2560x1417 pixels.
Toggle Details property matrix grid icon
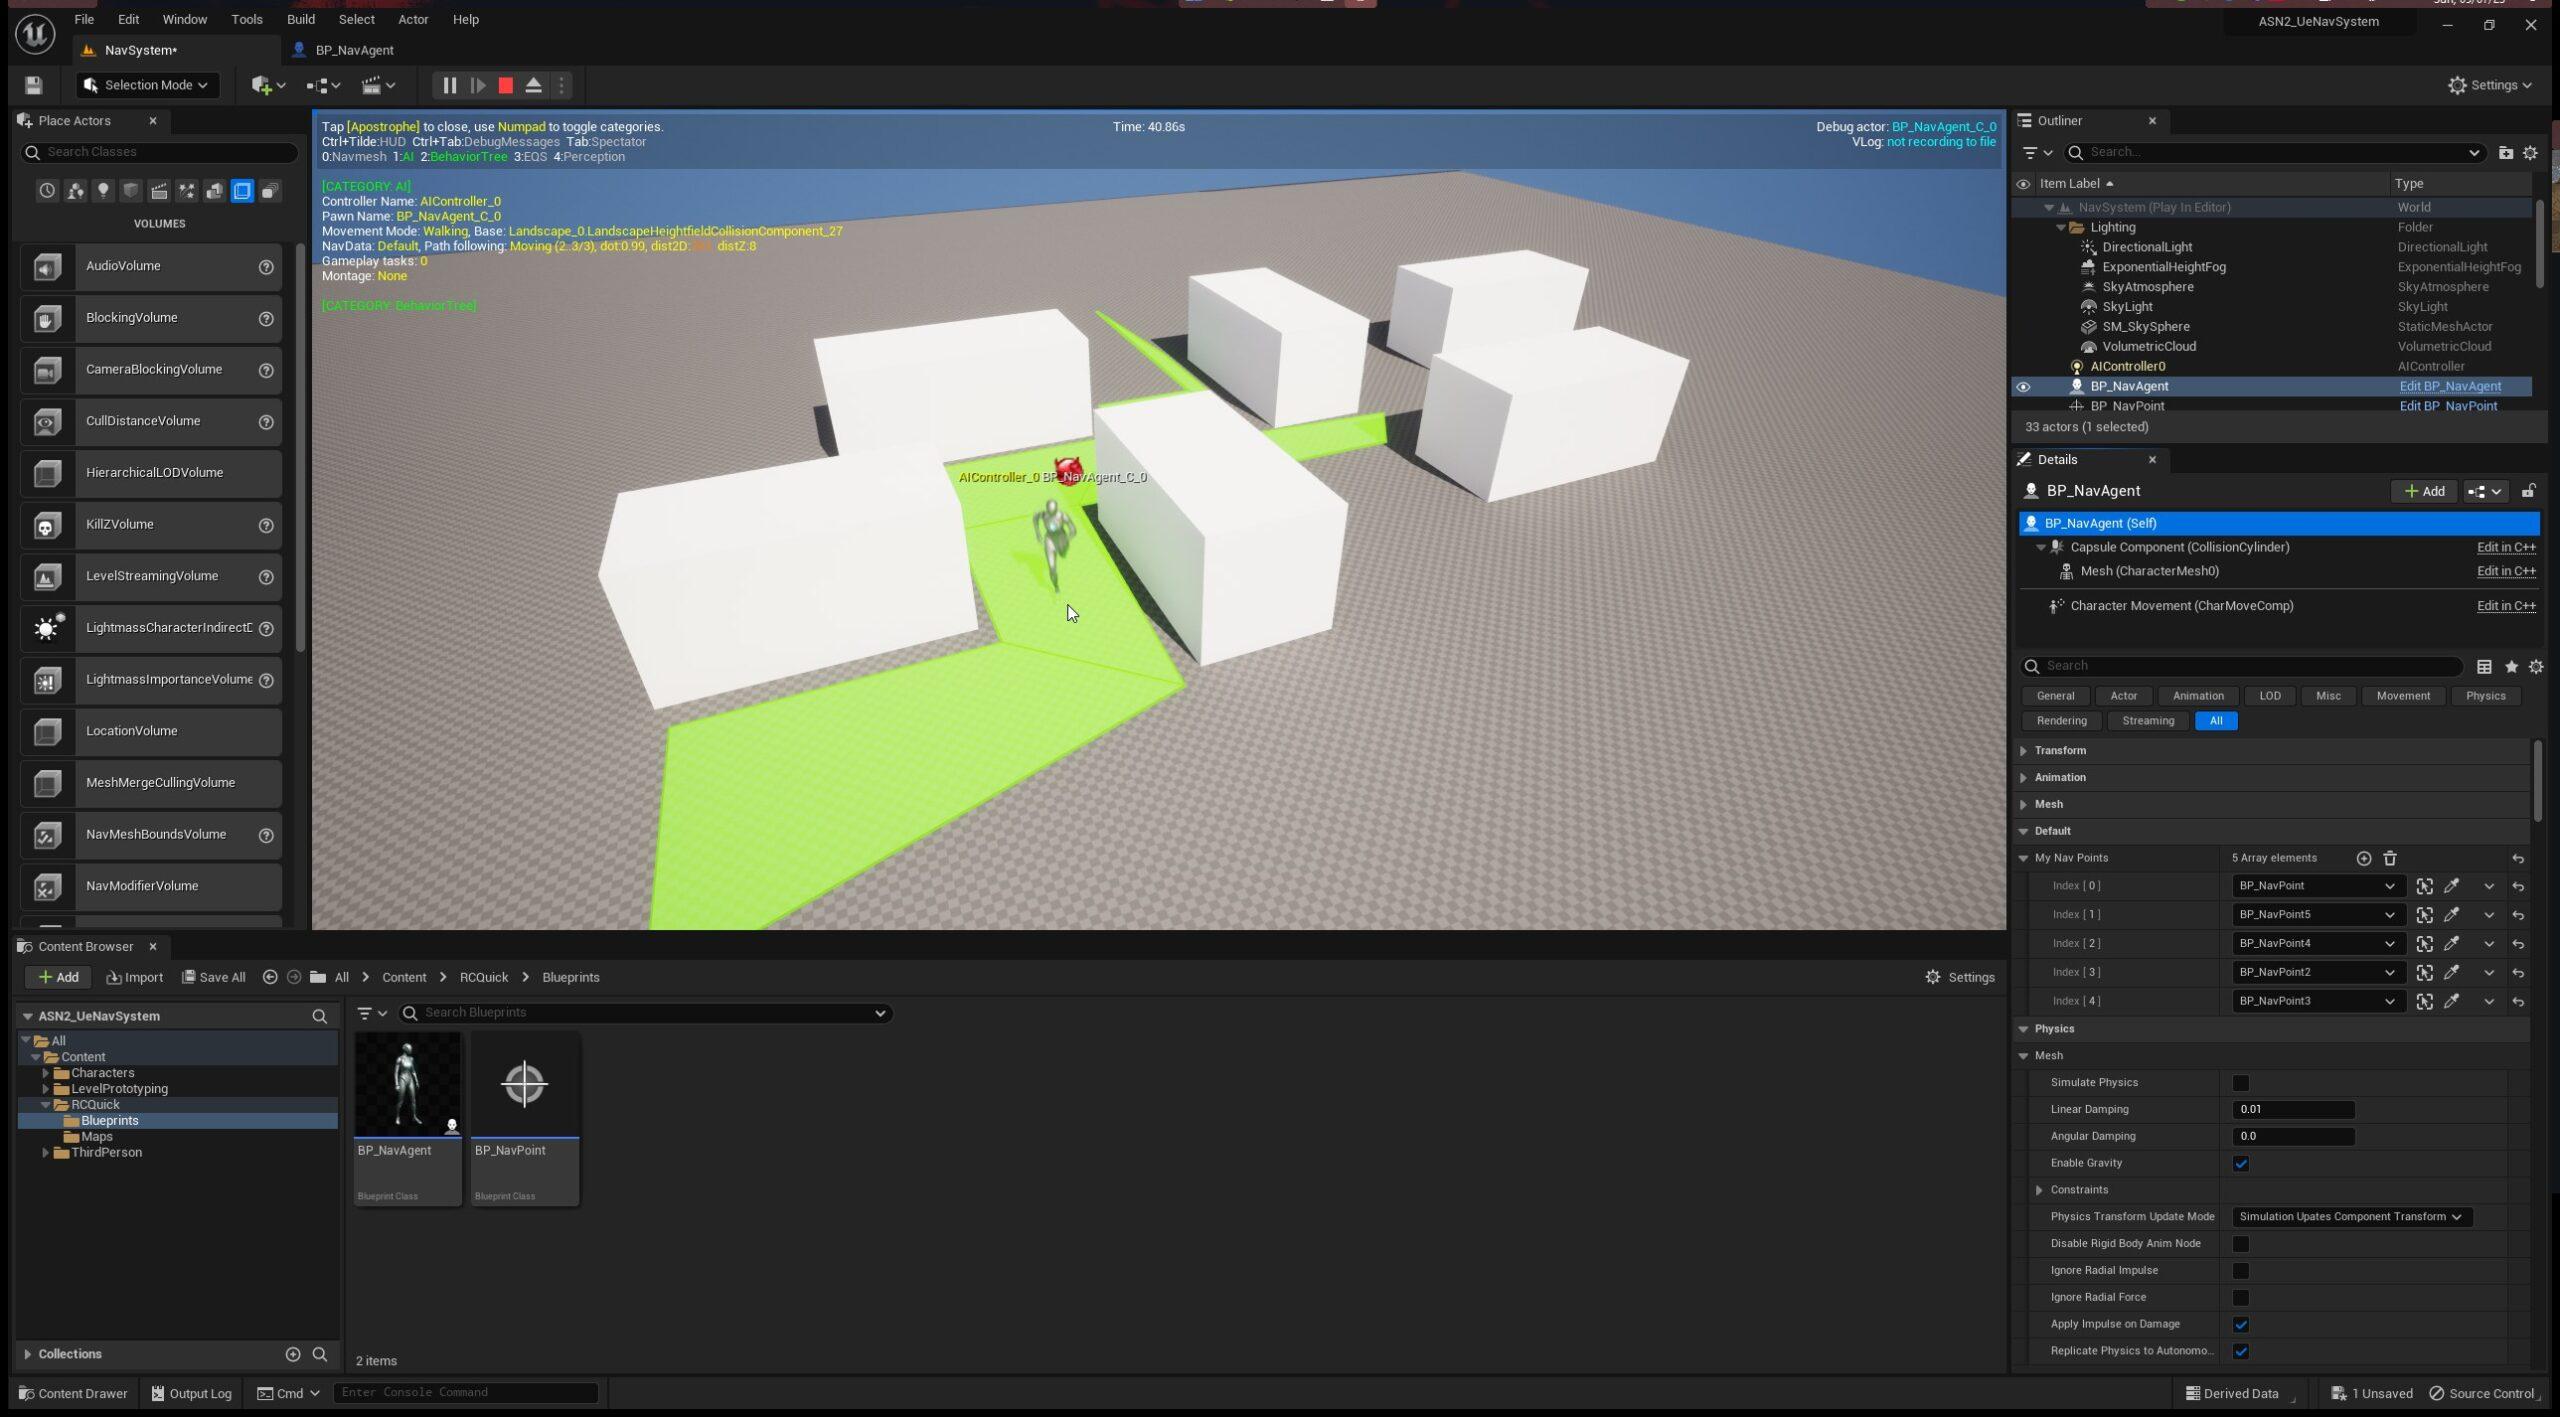(x=2484, y=666)
